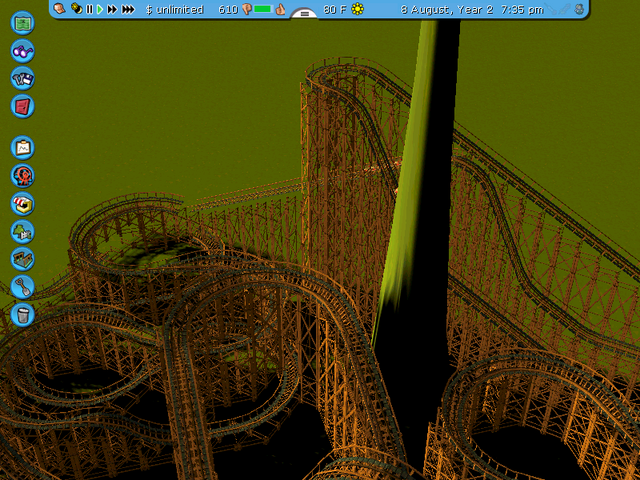The height and width of the screenshot is (480, 640).
Task: Click the greyed-out pen icon beside the wrench
Action: tap(565, 9)
